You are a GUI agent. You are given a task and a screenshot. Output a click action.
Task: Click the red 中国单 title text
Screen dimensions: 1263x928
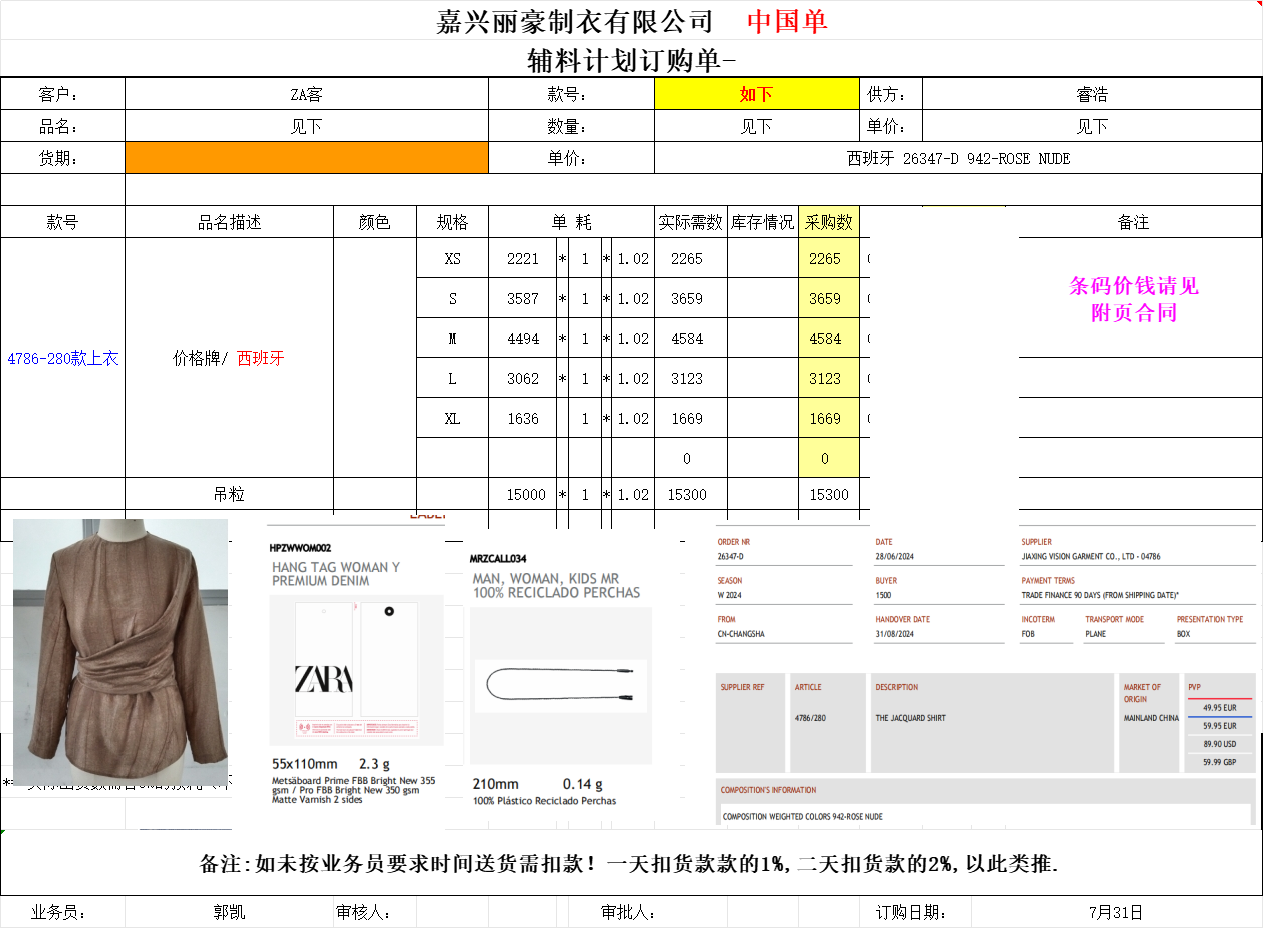click(x=787, y=21)
